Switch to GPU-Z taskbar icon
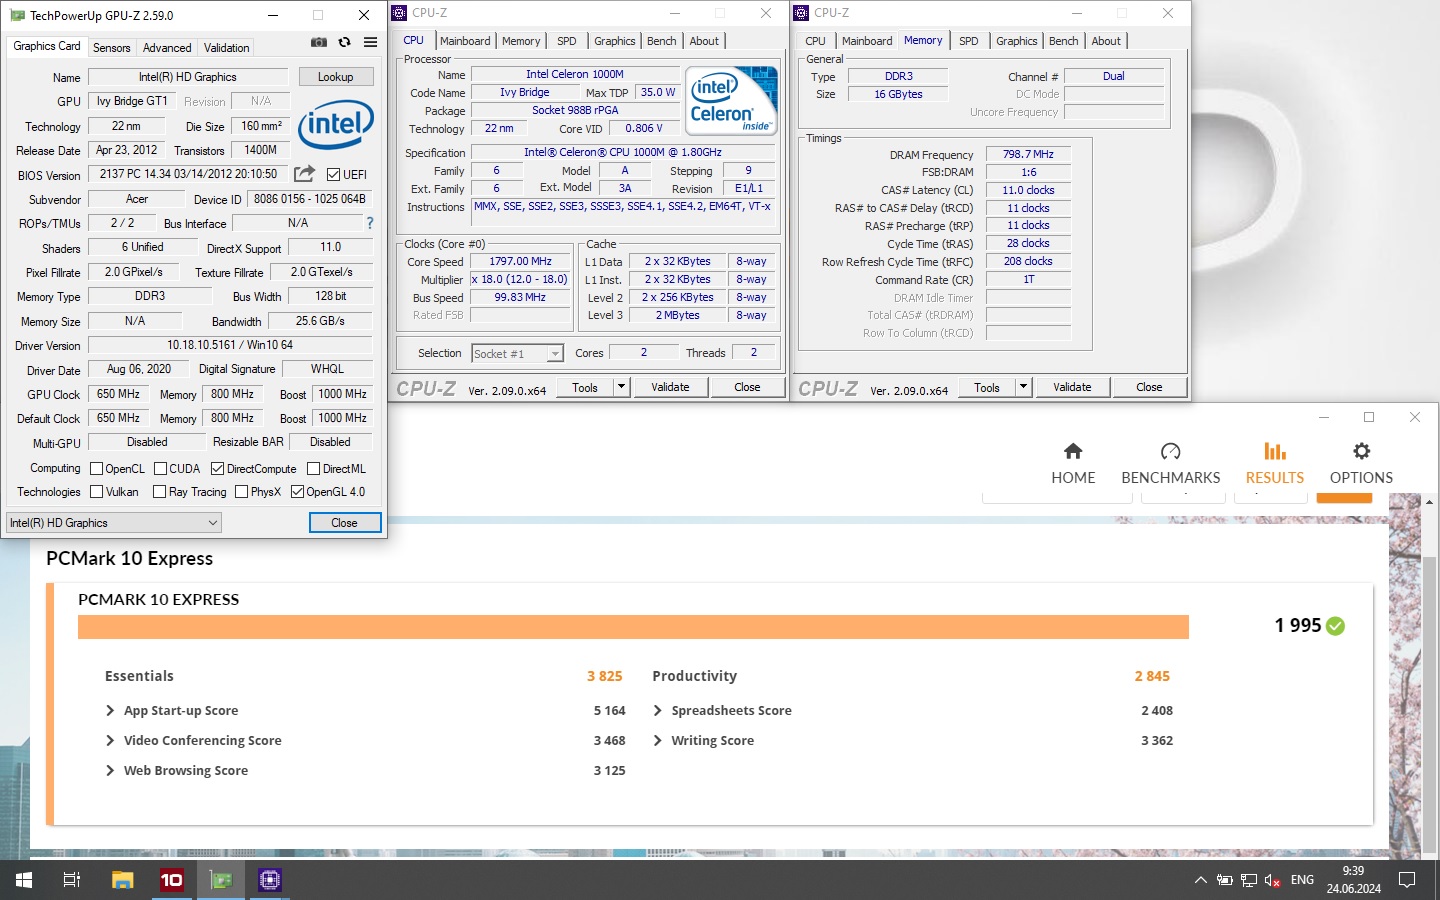Image resolution: width=1440 pixels, height=900 pixels. pyautogui.click(x=221, y=880)
